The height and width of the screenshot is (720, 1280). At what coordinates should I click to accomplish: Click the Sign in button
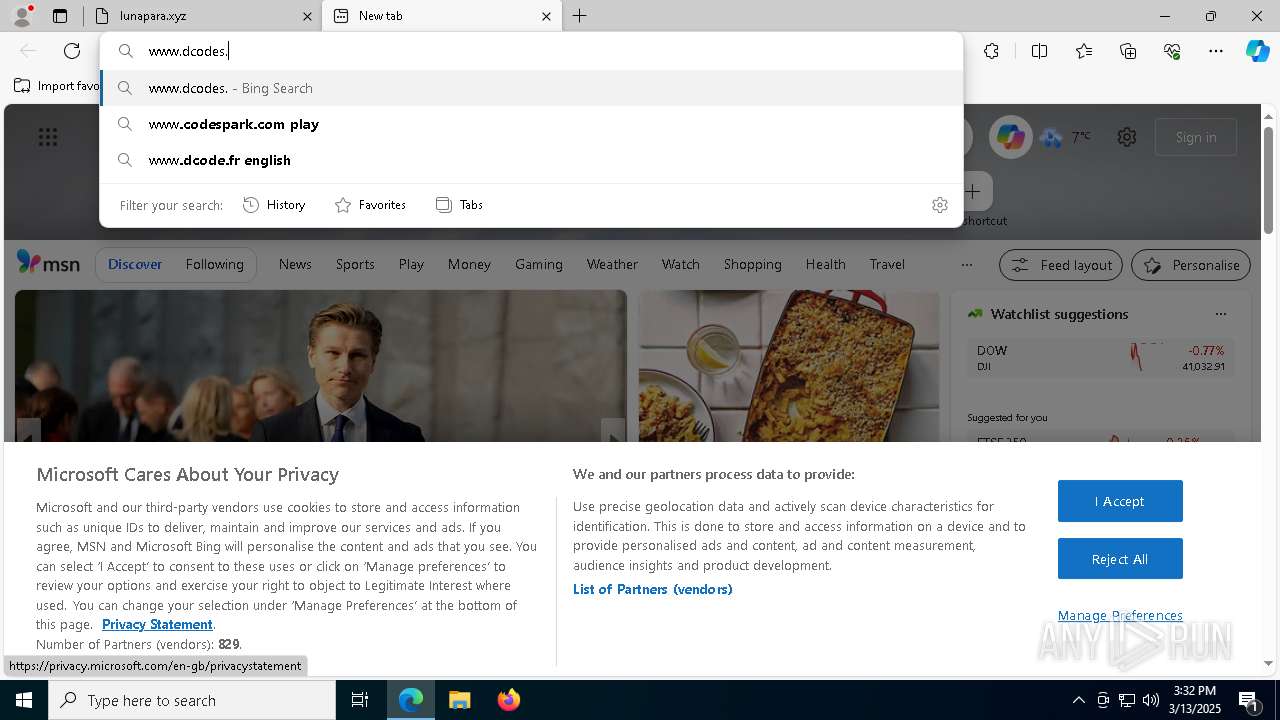coord(1196,137)
